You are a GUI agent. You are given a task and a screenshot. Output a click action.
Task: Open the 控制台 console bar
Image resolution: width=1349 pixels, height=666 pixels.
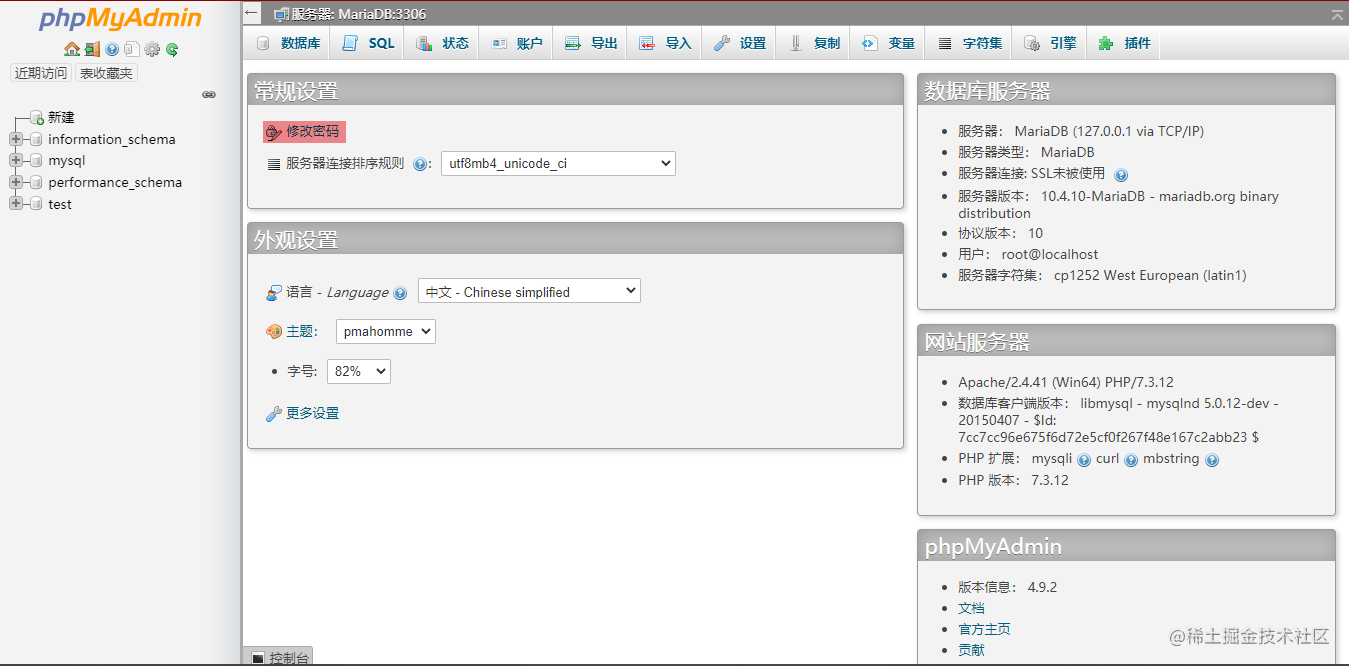pyautogui.click(x=278, y=656)
